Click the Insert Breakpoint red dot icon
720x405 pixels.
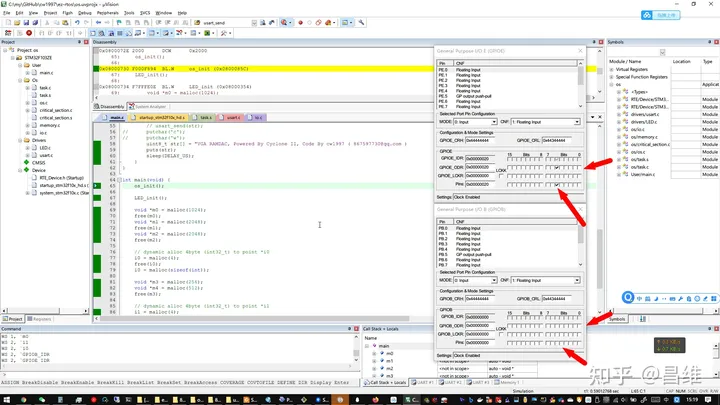(x=300, y=22)
